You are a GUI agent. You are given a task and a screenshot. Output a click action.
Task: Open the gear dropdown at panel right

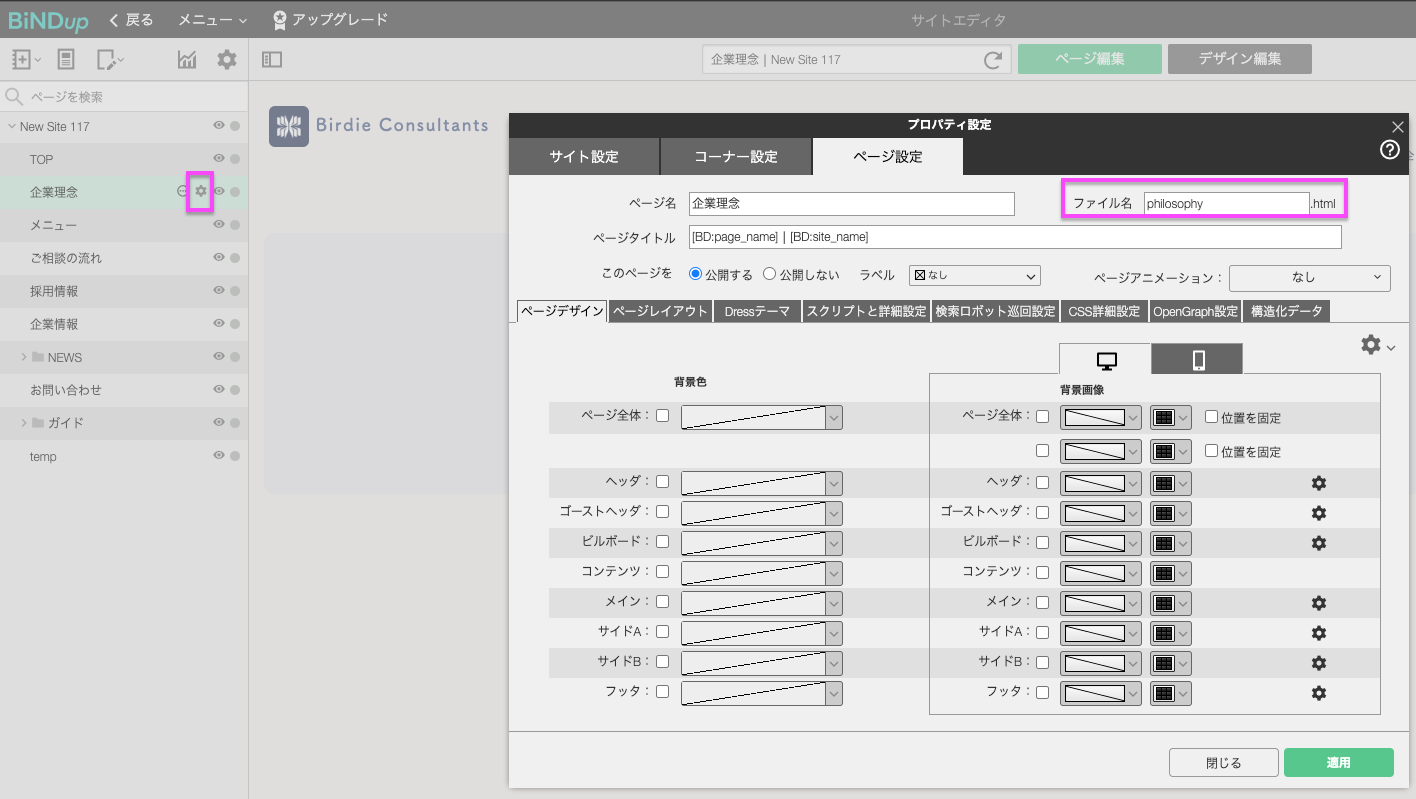[x=1378, y=345]
